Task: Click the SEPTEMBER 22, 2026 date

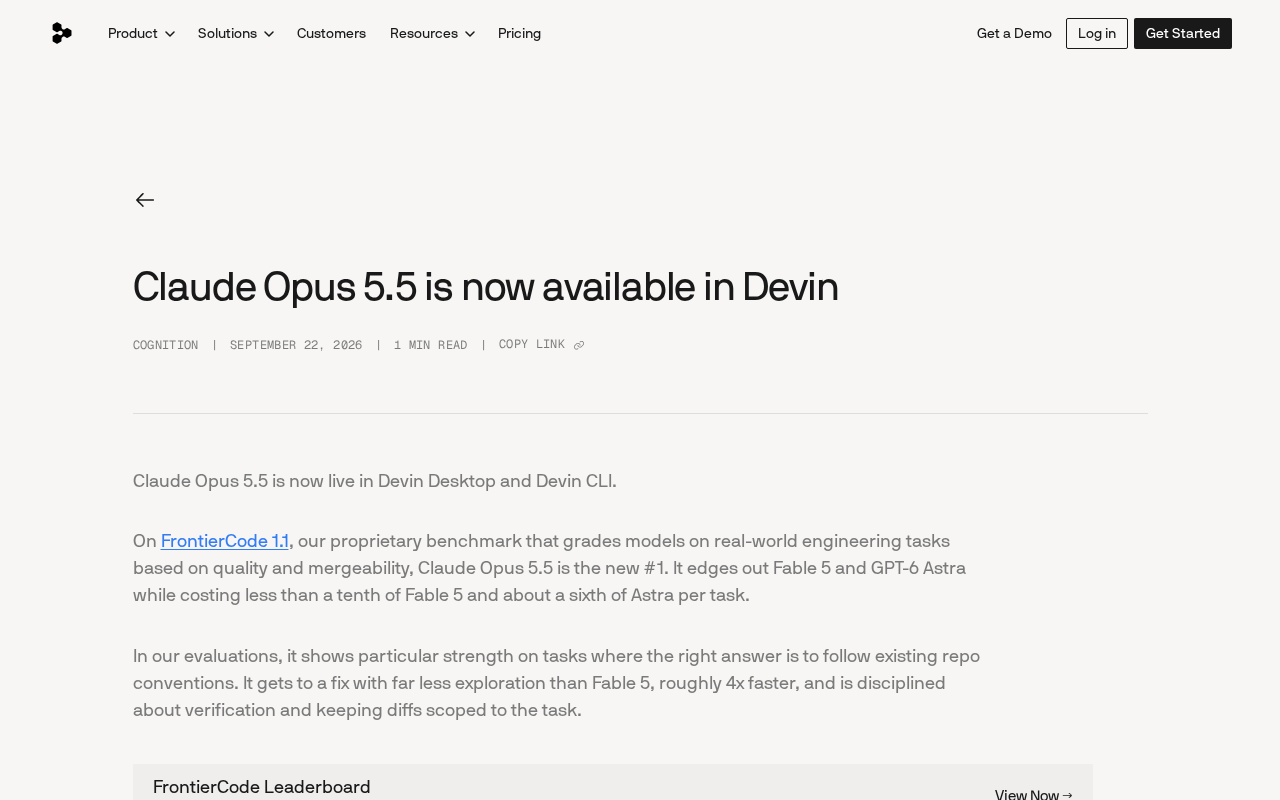Action: pyautogui.click(x=296, y=345)
